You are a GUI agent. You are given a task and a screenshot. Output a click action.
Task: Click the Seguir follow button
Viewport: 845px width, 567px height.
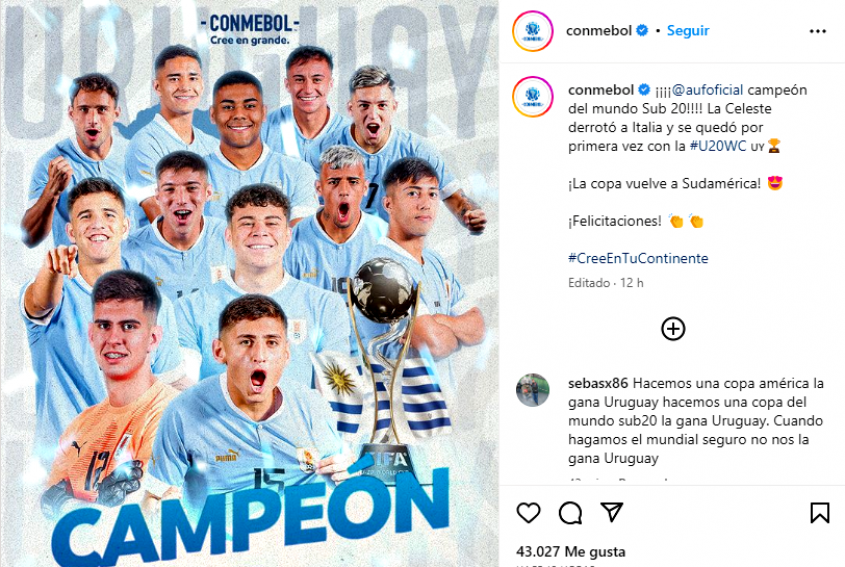[x=688, y=31]
